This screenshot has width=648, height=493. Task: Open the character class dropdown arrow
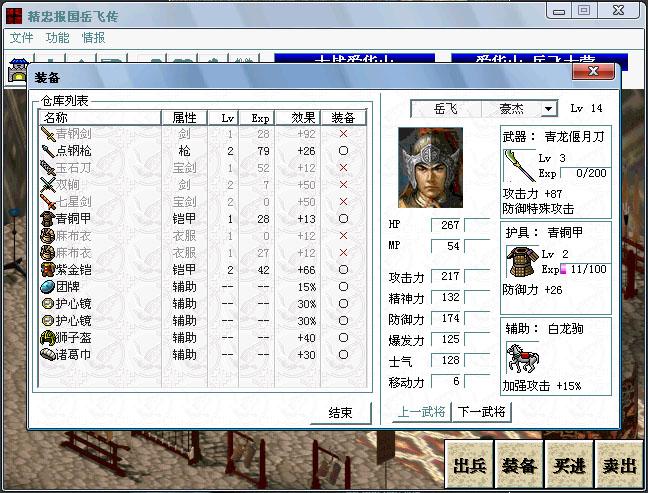point(548,109)
